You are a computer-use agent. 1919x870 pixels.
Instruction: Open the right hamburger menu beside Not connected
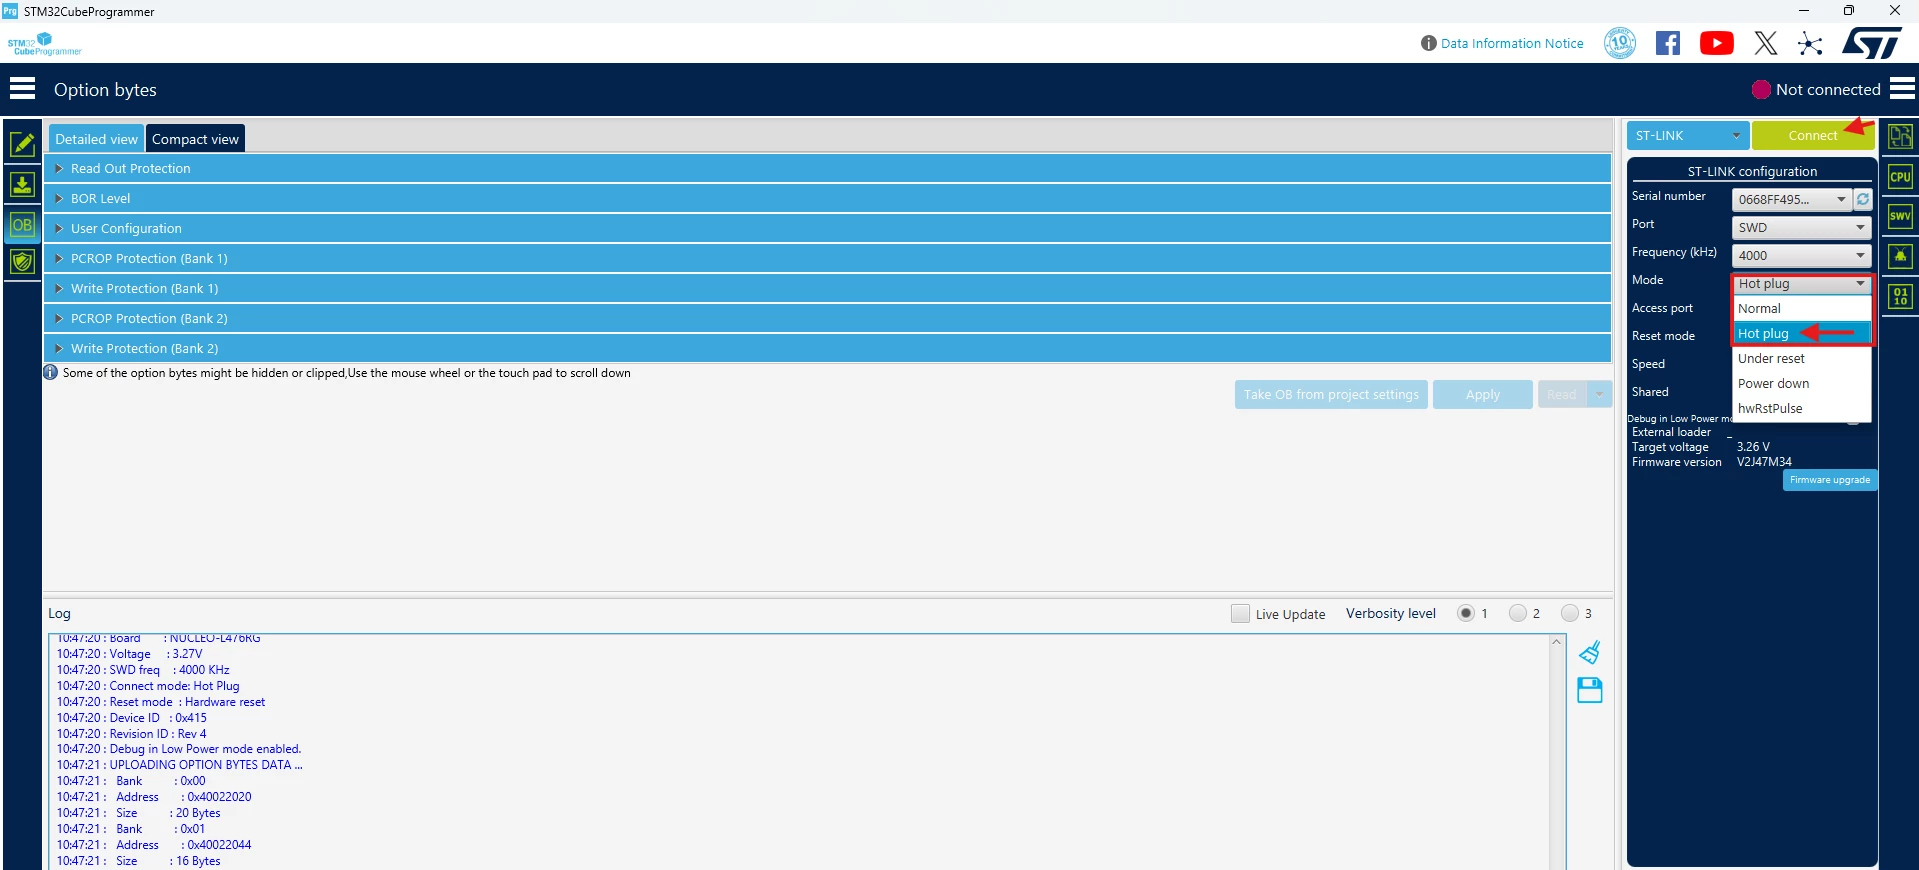coord(1903,89)
